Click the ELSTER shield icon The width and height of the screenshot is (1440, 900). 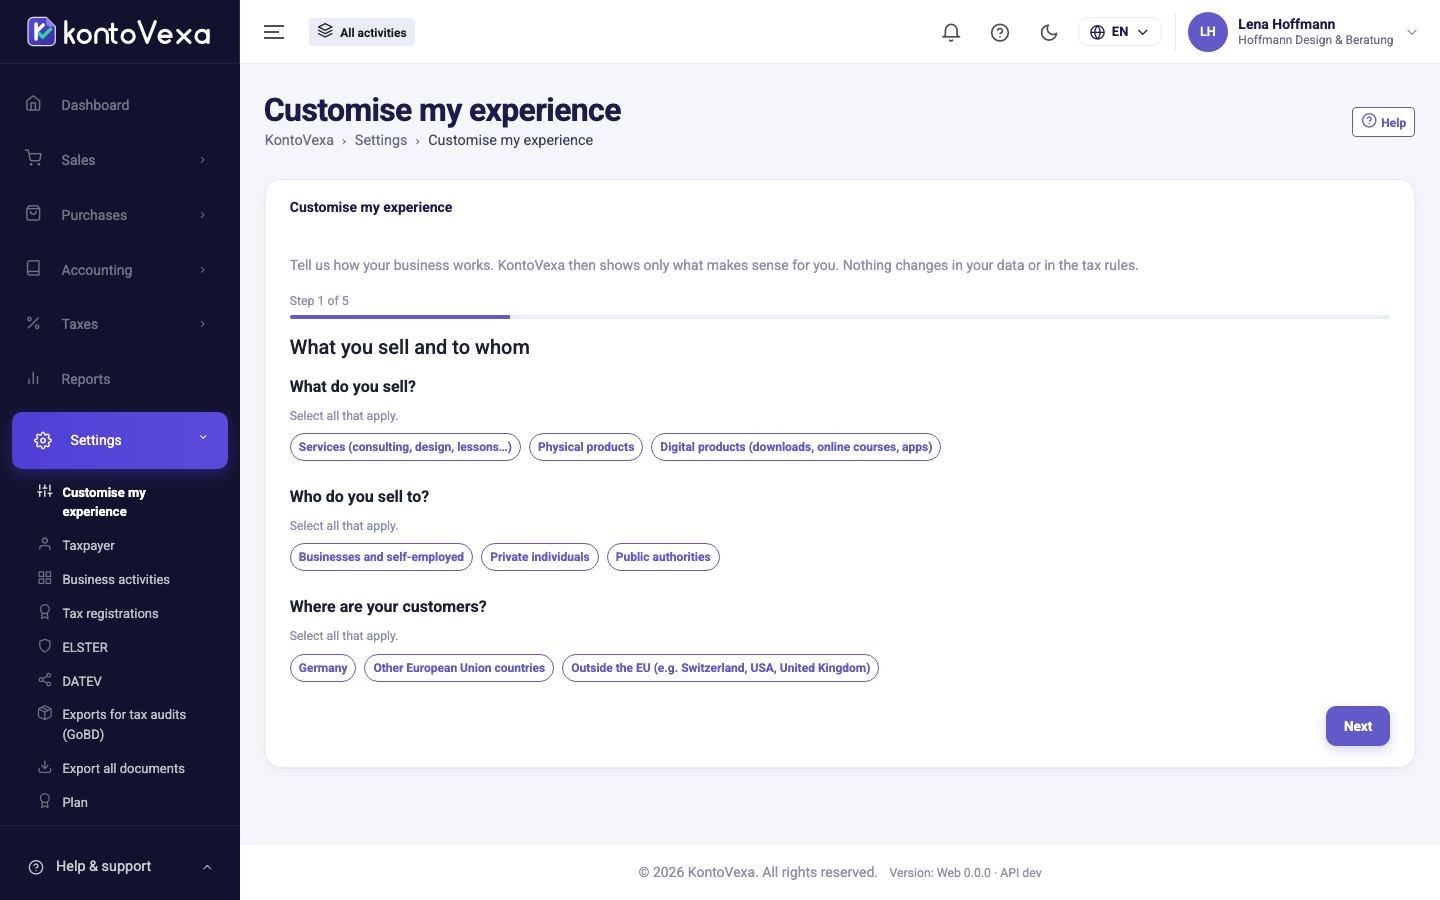pos(44,646)
